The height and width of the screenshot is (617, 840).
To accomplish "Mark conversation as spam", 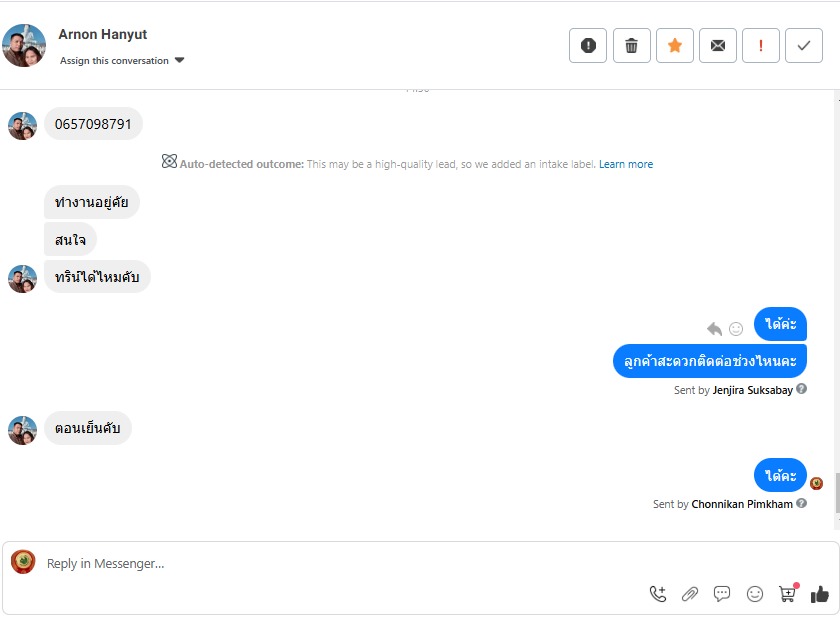I will pos(588,45).
